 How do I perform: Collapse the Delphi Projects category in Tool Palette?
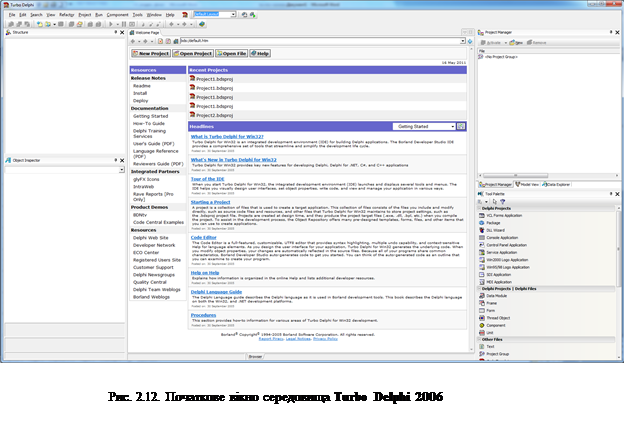480,208
